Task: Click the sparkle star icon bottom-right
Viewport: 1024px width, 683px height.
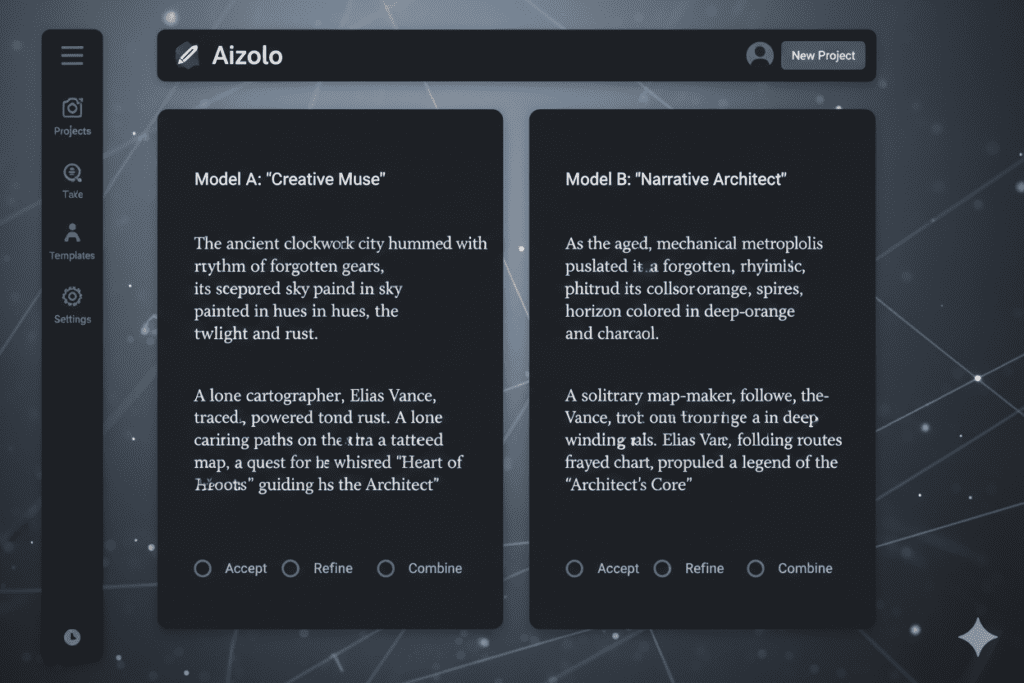Action: click(x=977, y=638)
